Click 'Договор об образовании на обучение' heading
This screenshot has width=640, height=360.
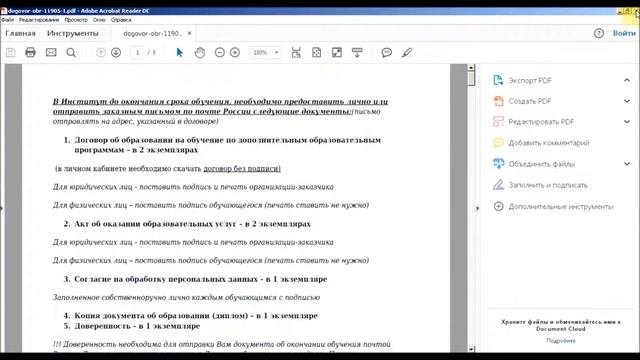click(x=149, y=140)
